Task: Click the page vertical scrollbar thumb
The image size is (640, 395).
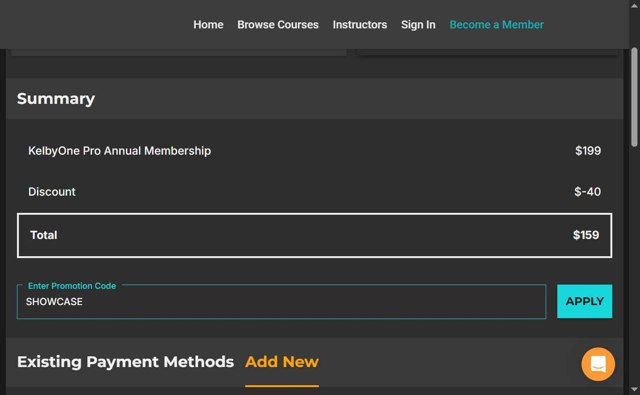Action: (634, 97)
